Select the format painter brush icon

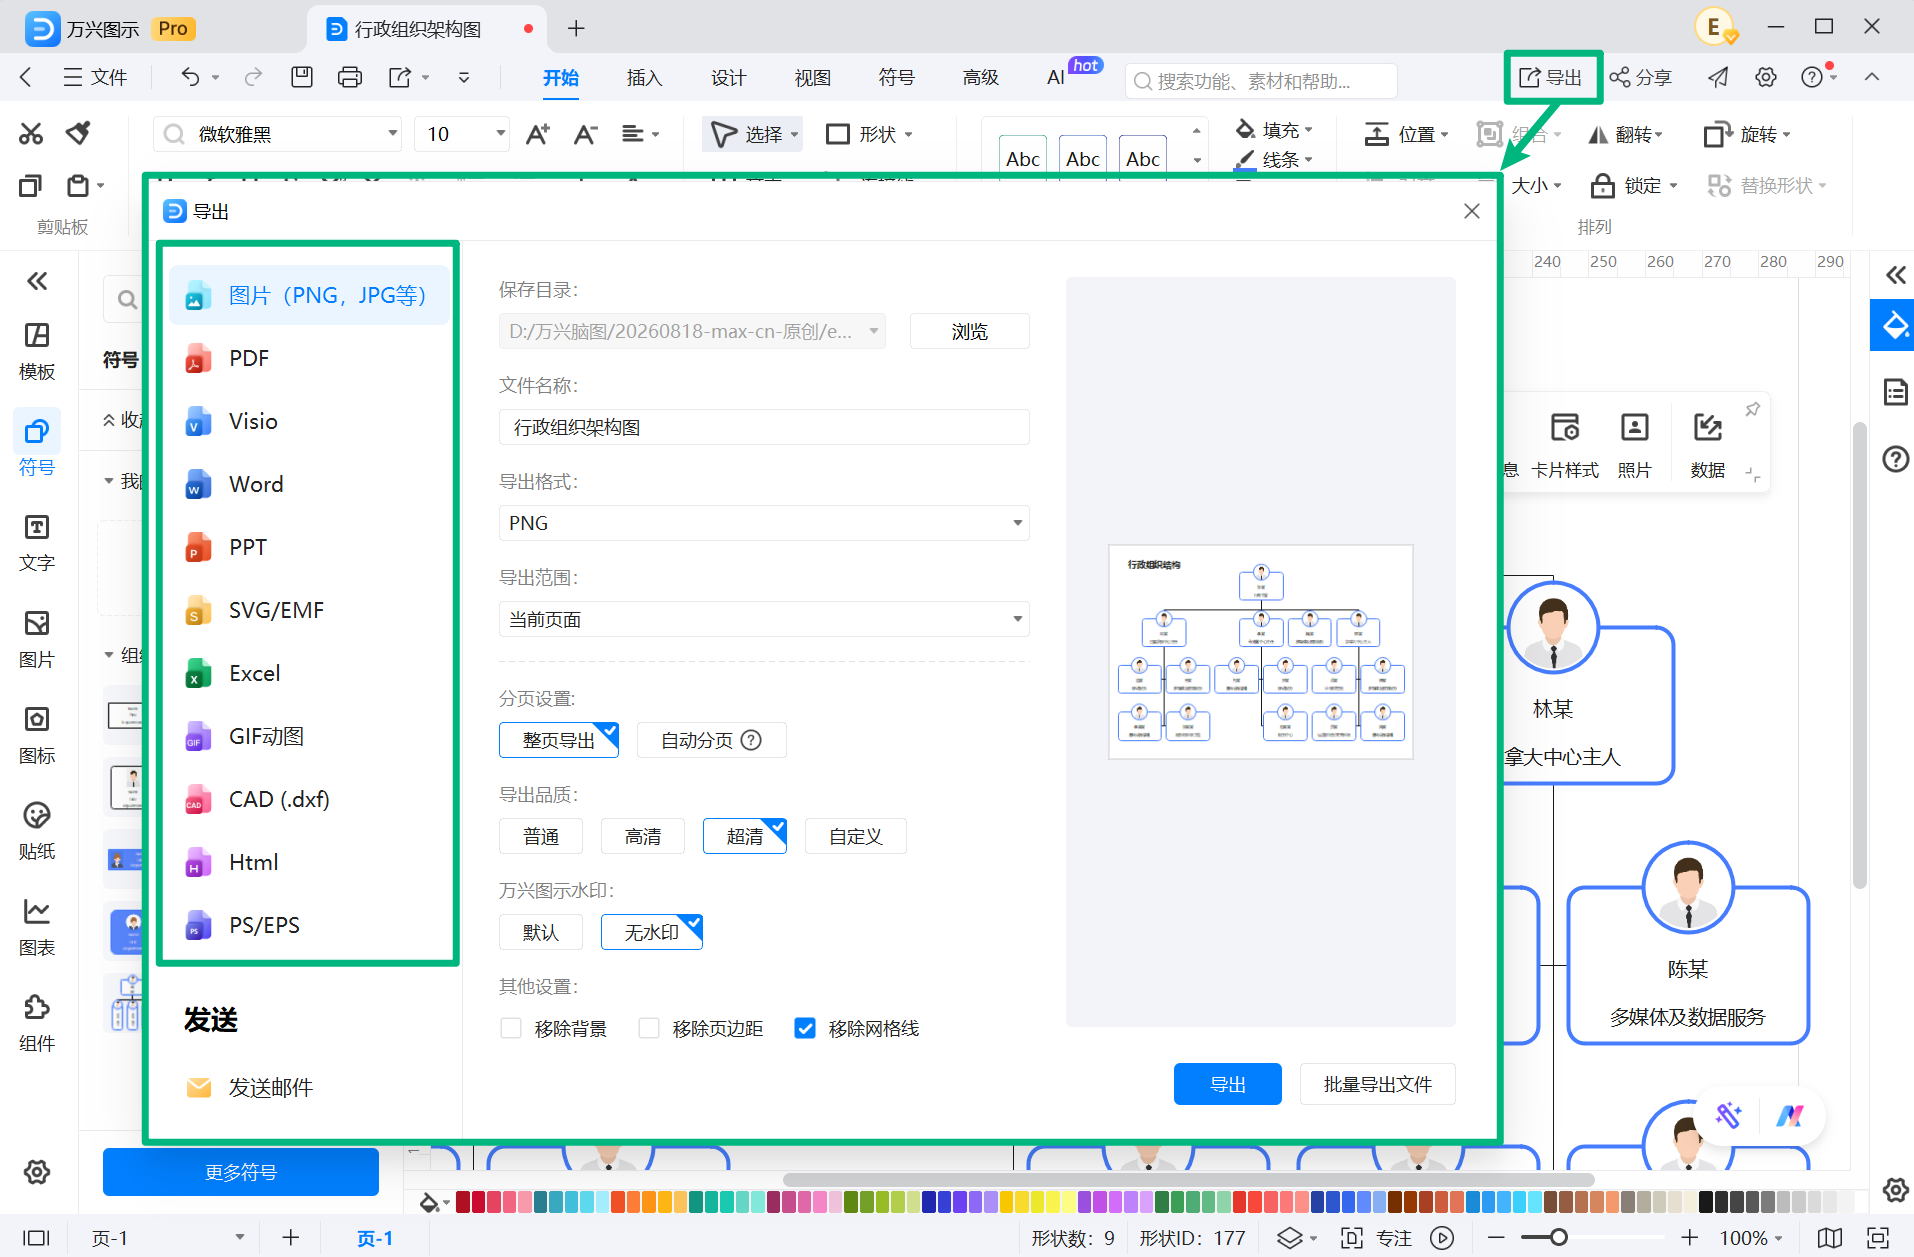(x=78, y=133)
